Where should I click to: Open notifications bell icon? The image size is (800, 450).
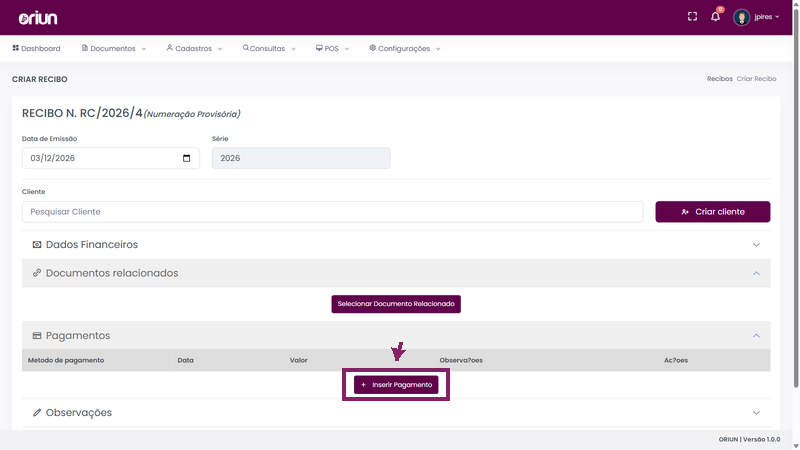point(715,17)
